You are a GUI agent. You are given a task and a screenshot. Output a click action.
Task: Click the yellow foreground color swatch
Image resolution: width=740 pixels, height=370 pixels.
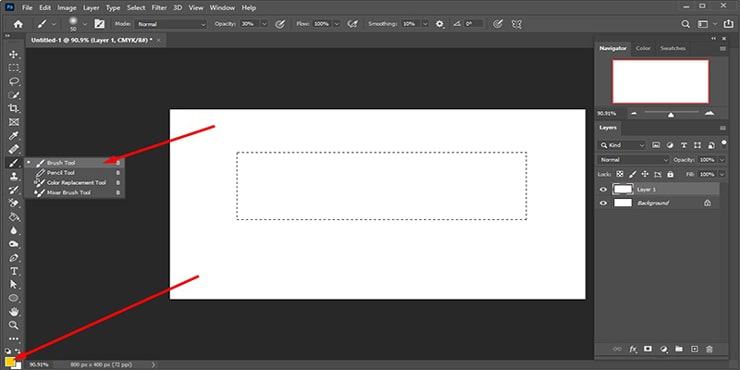9,362
